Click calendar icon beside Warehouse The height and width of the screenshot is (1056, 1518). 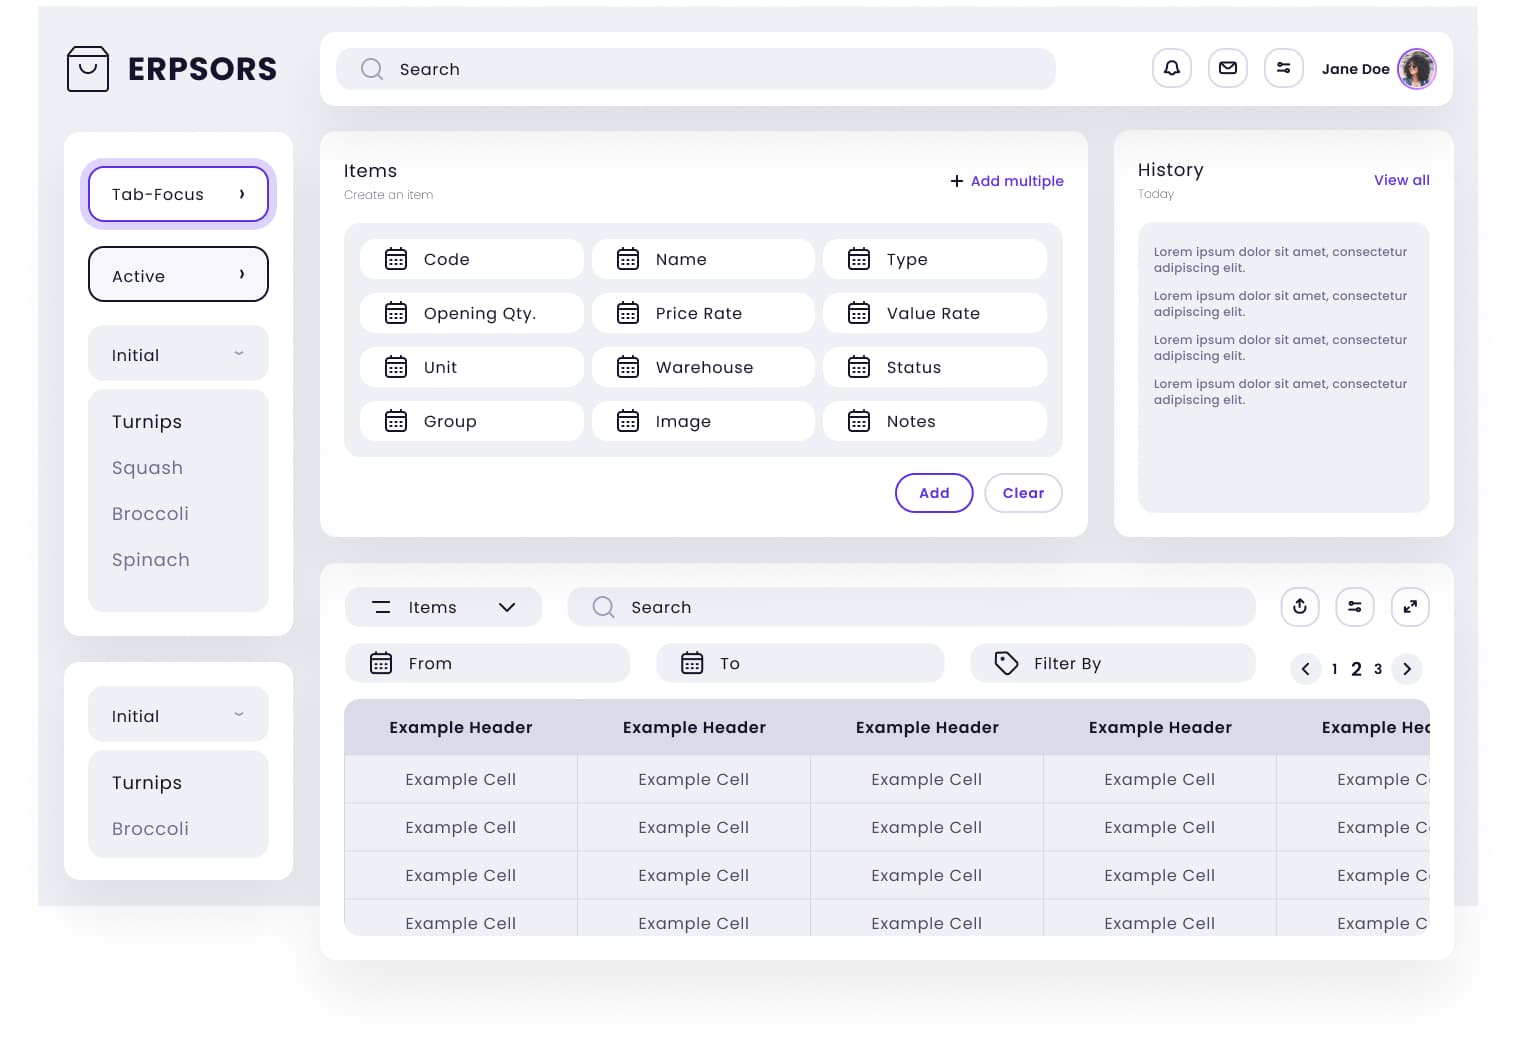628,367
